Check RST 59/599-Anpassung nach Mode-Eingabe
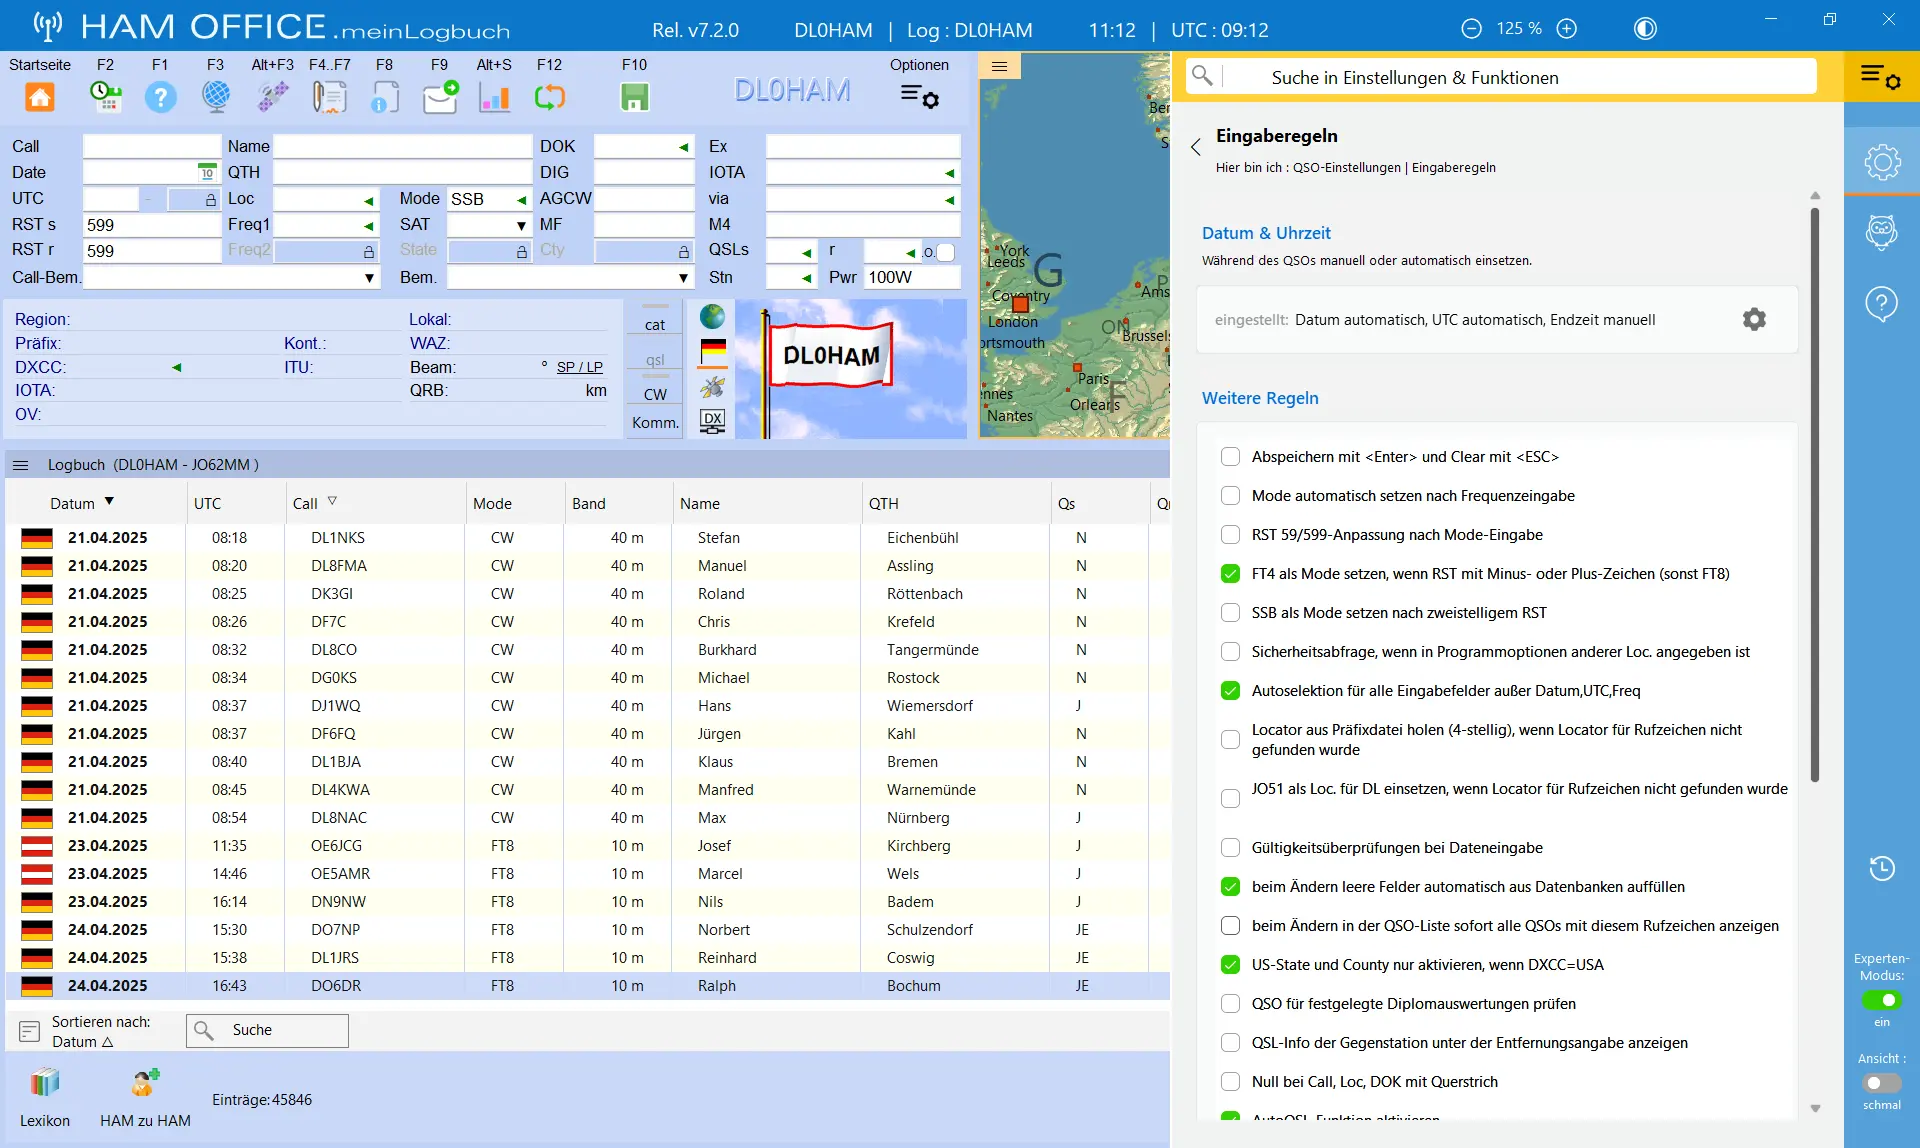The image size is (1920, 1148). point(1231,535)
